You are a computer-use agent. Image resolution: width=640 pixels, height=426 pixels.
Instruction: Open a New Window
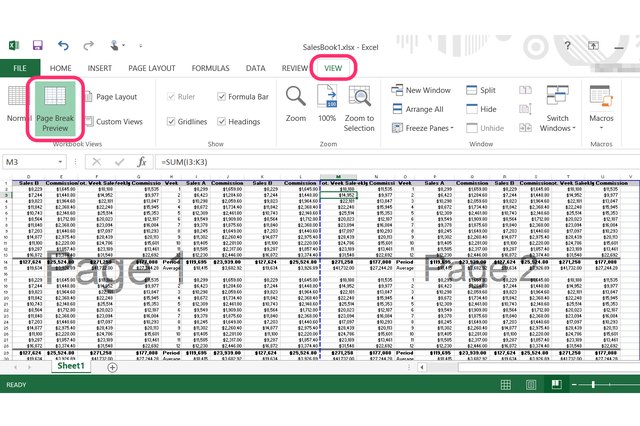pyautogui.click(x=421, y=90)
